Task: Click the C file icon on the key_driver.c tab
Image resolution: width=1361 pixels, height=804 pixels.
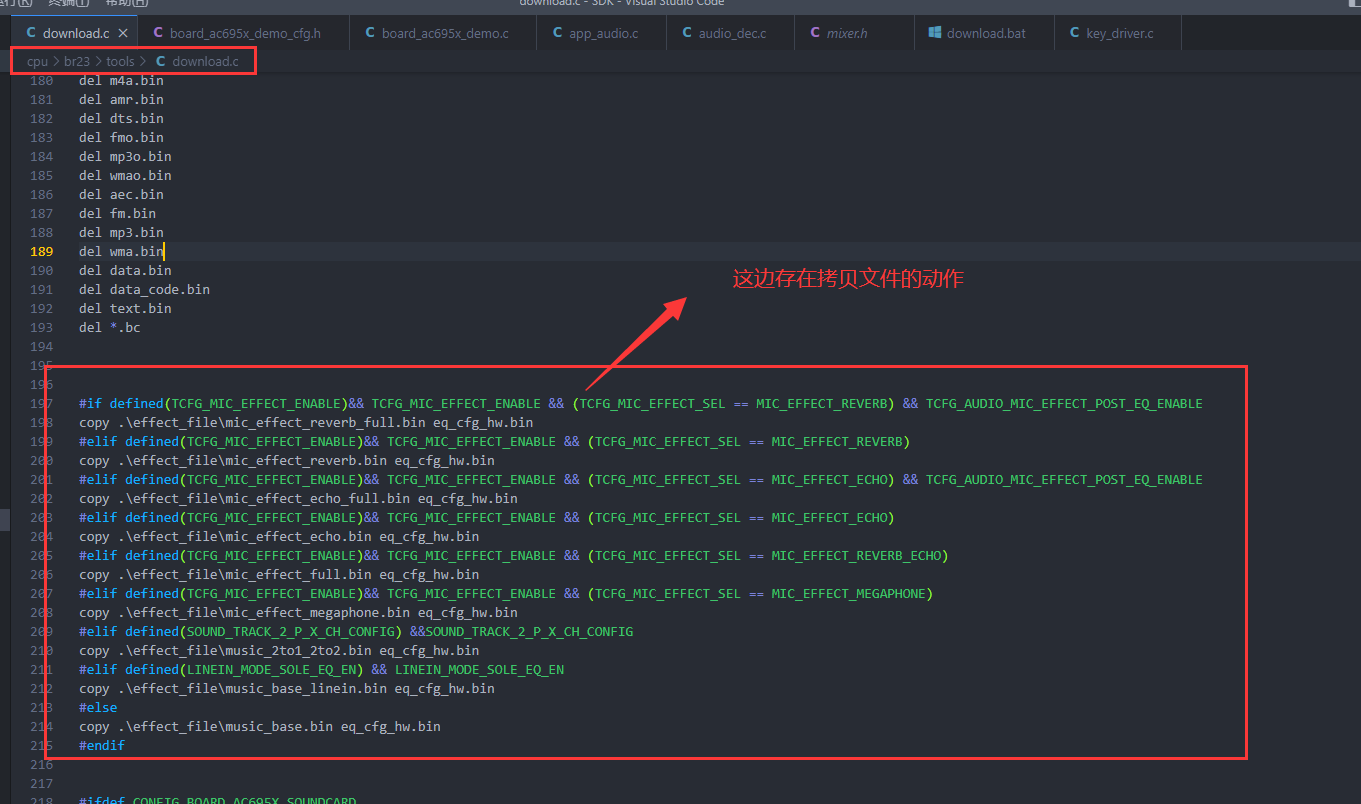Action: [1074, 33]
